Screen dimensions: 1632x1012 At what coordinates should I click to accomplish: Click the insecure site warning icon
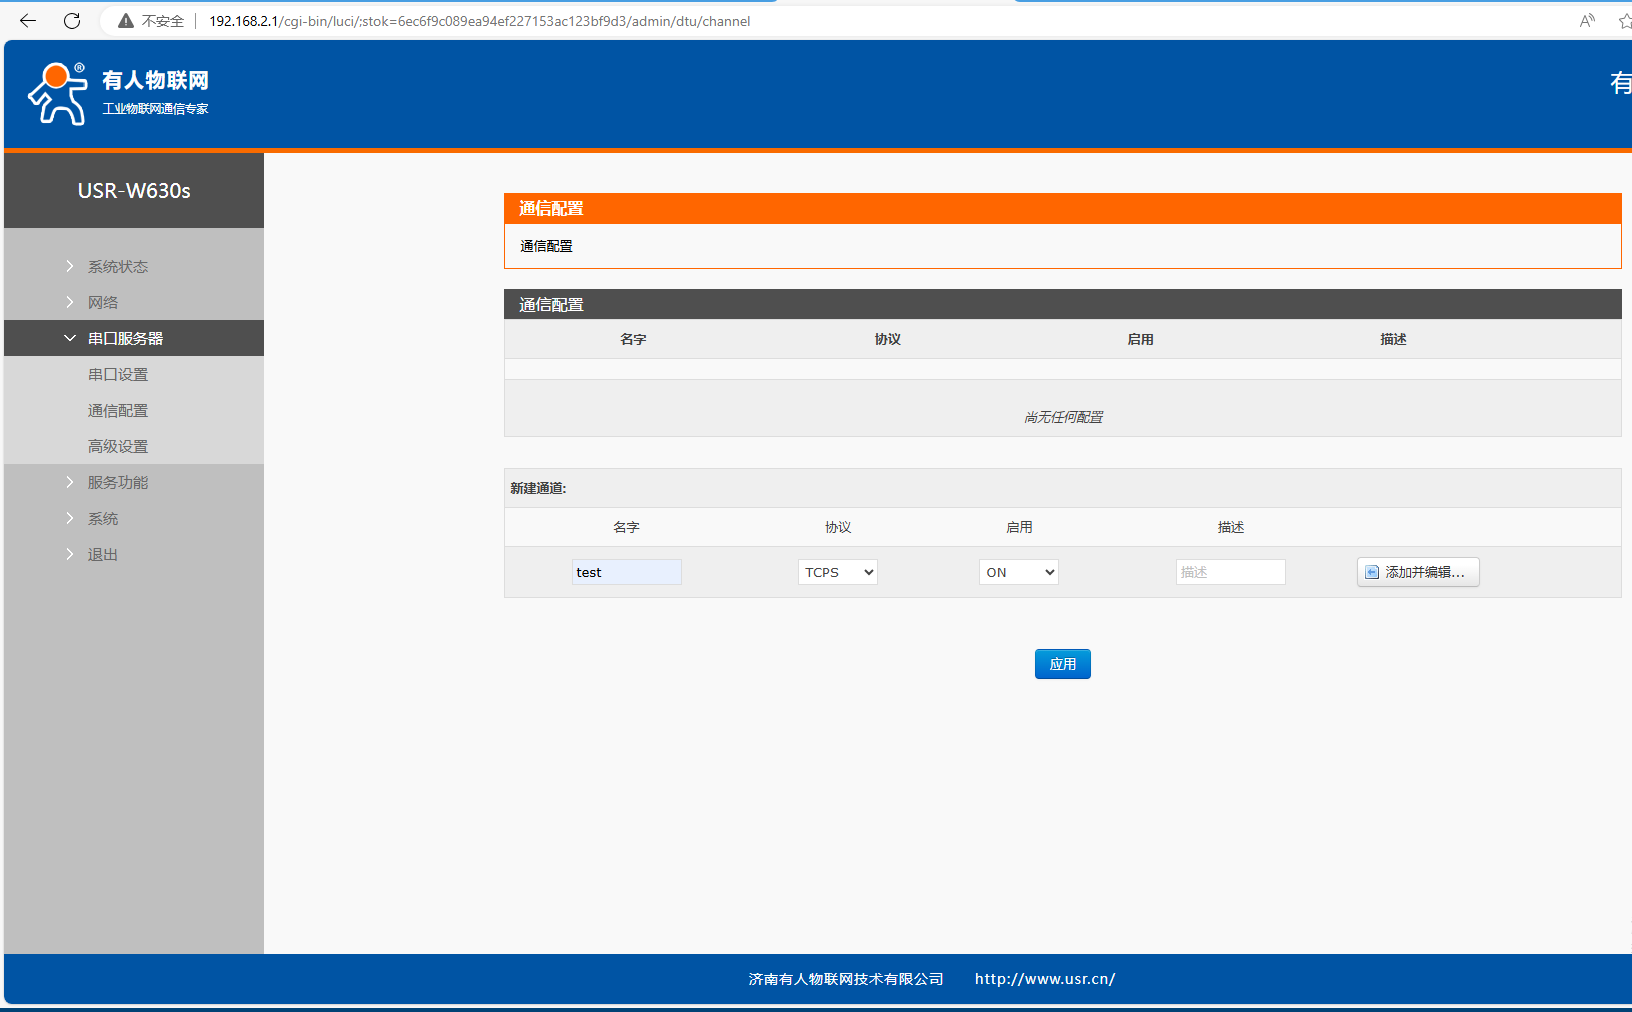126,21
